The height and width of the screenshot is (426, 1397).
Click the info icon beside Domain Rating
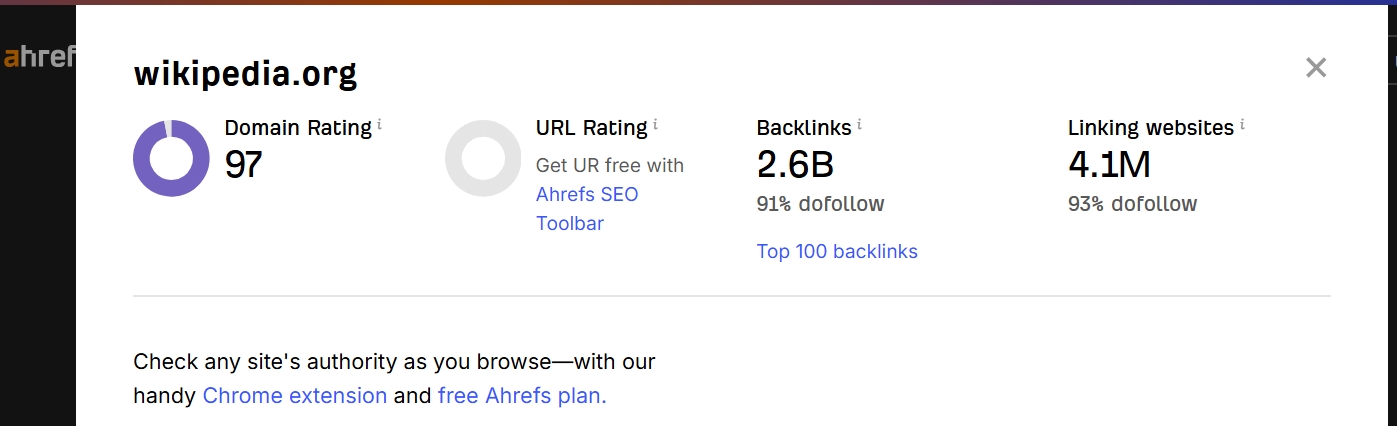[380, 125]
